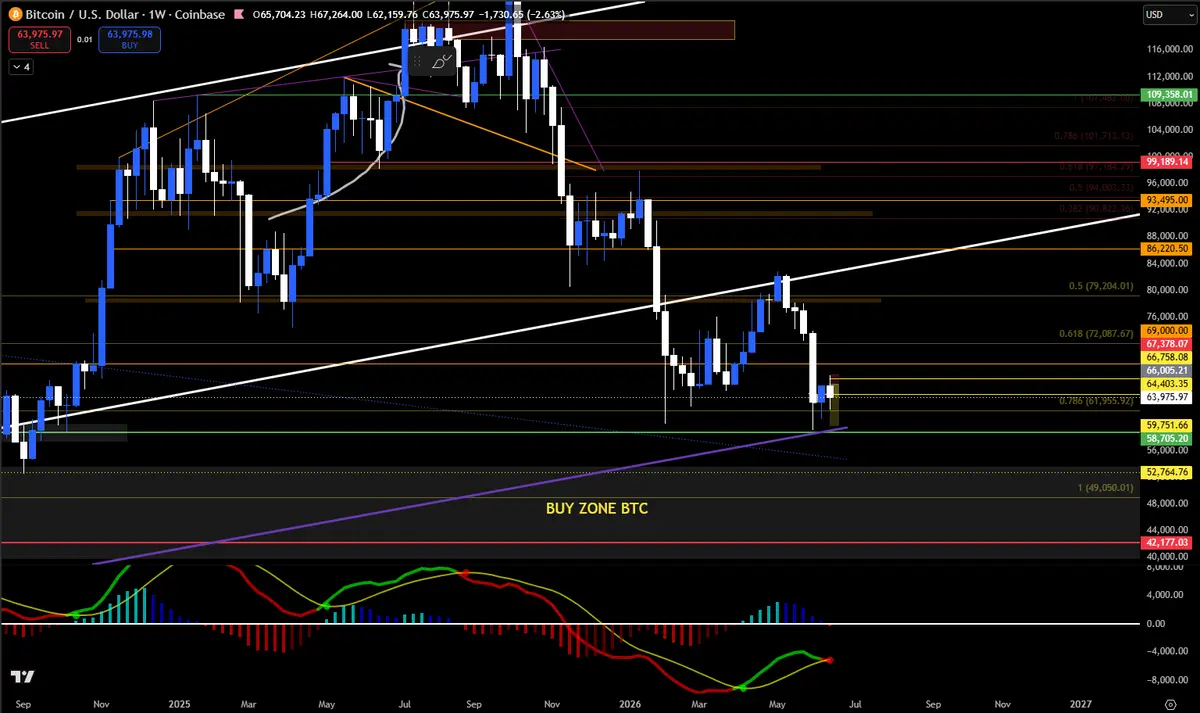Click the red 99,189.14 price label
This screenshot has width=1200, height=713.
point(1168,161)
